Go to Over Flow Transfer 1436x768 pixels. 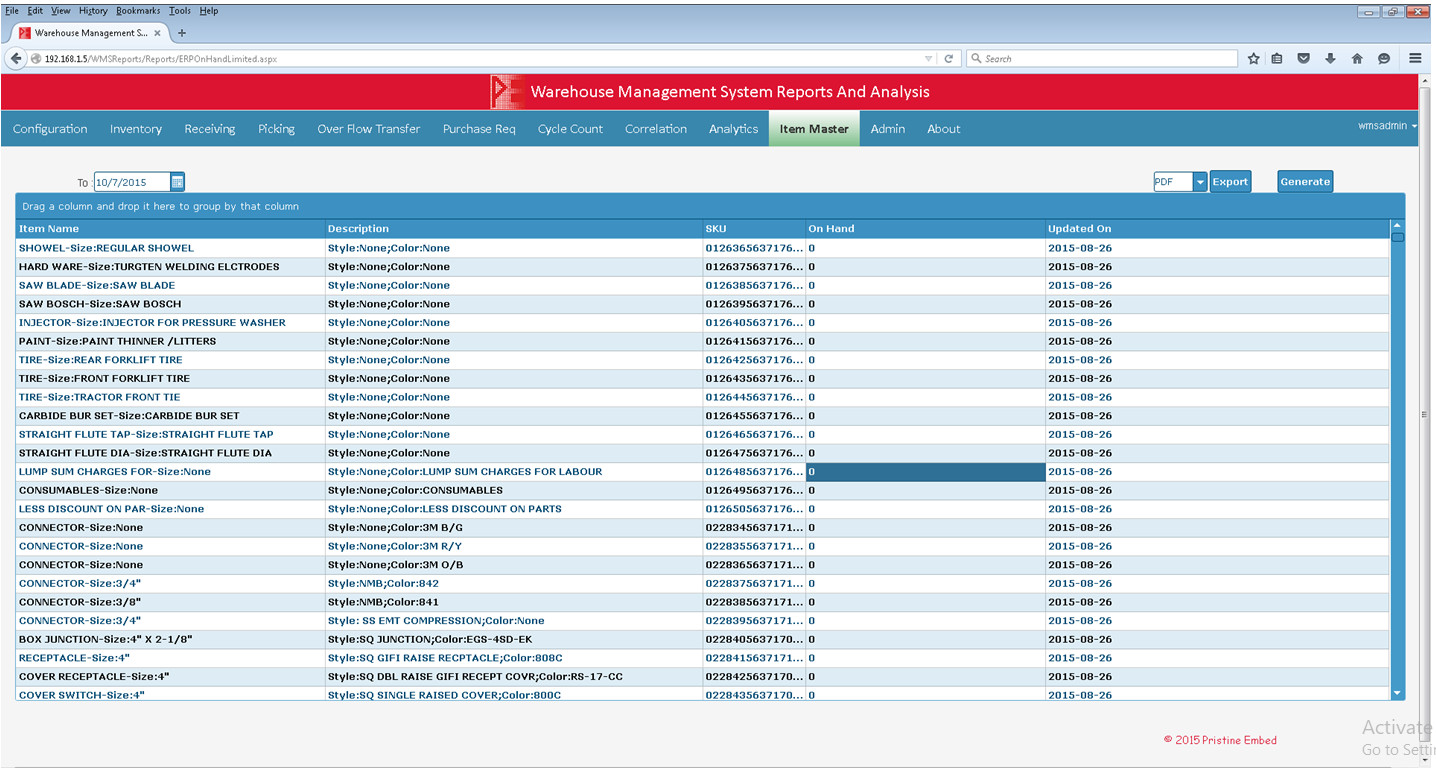point(369,129)
